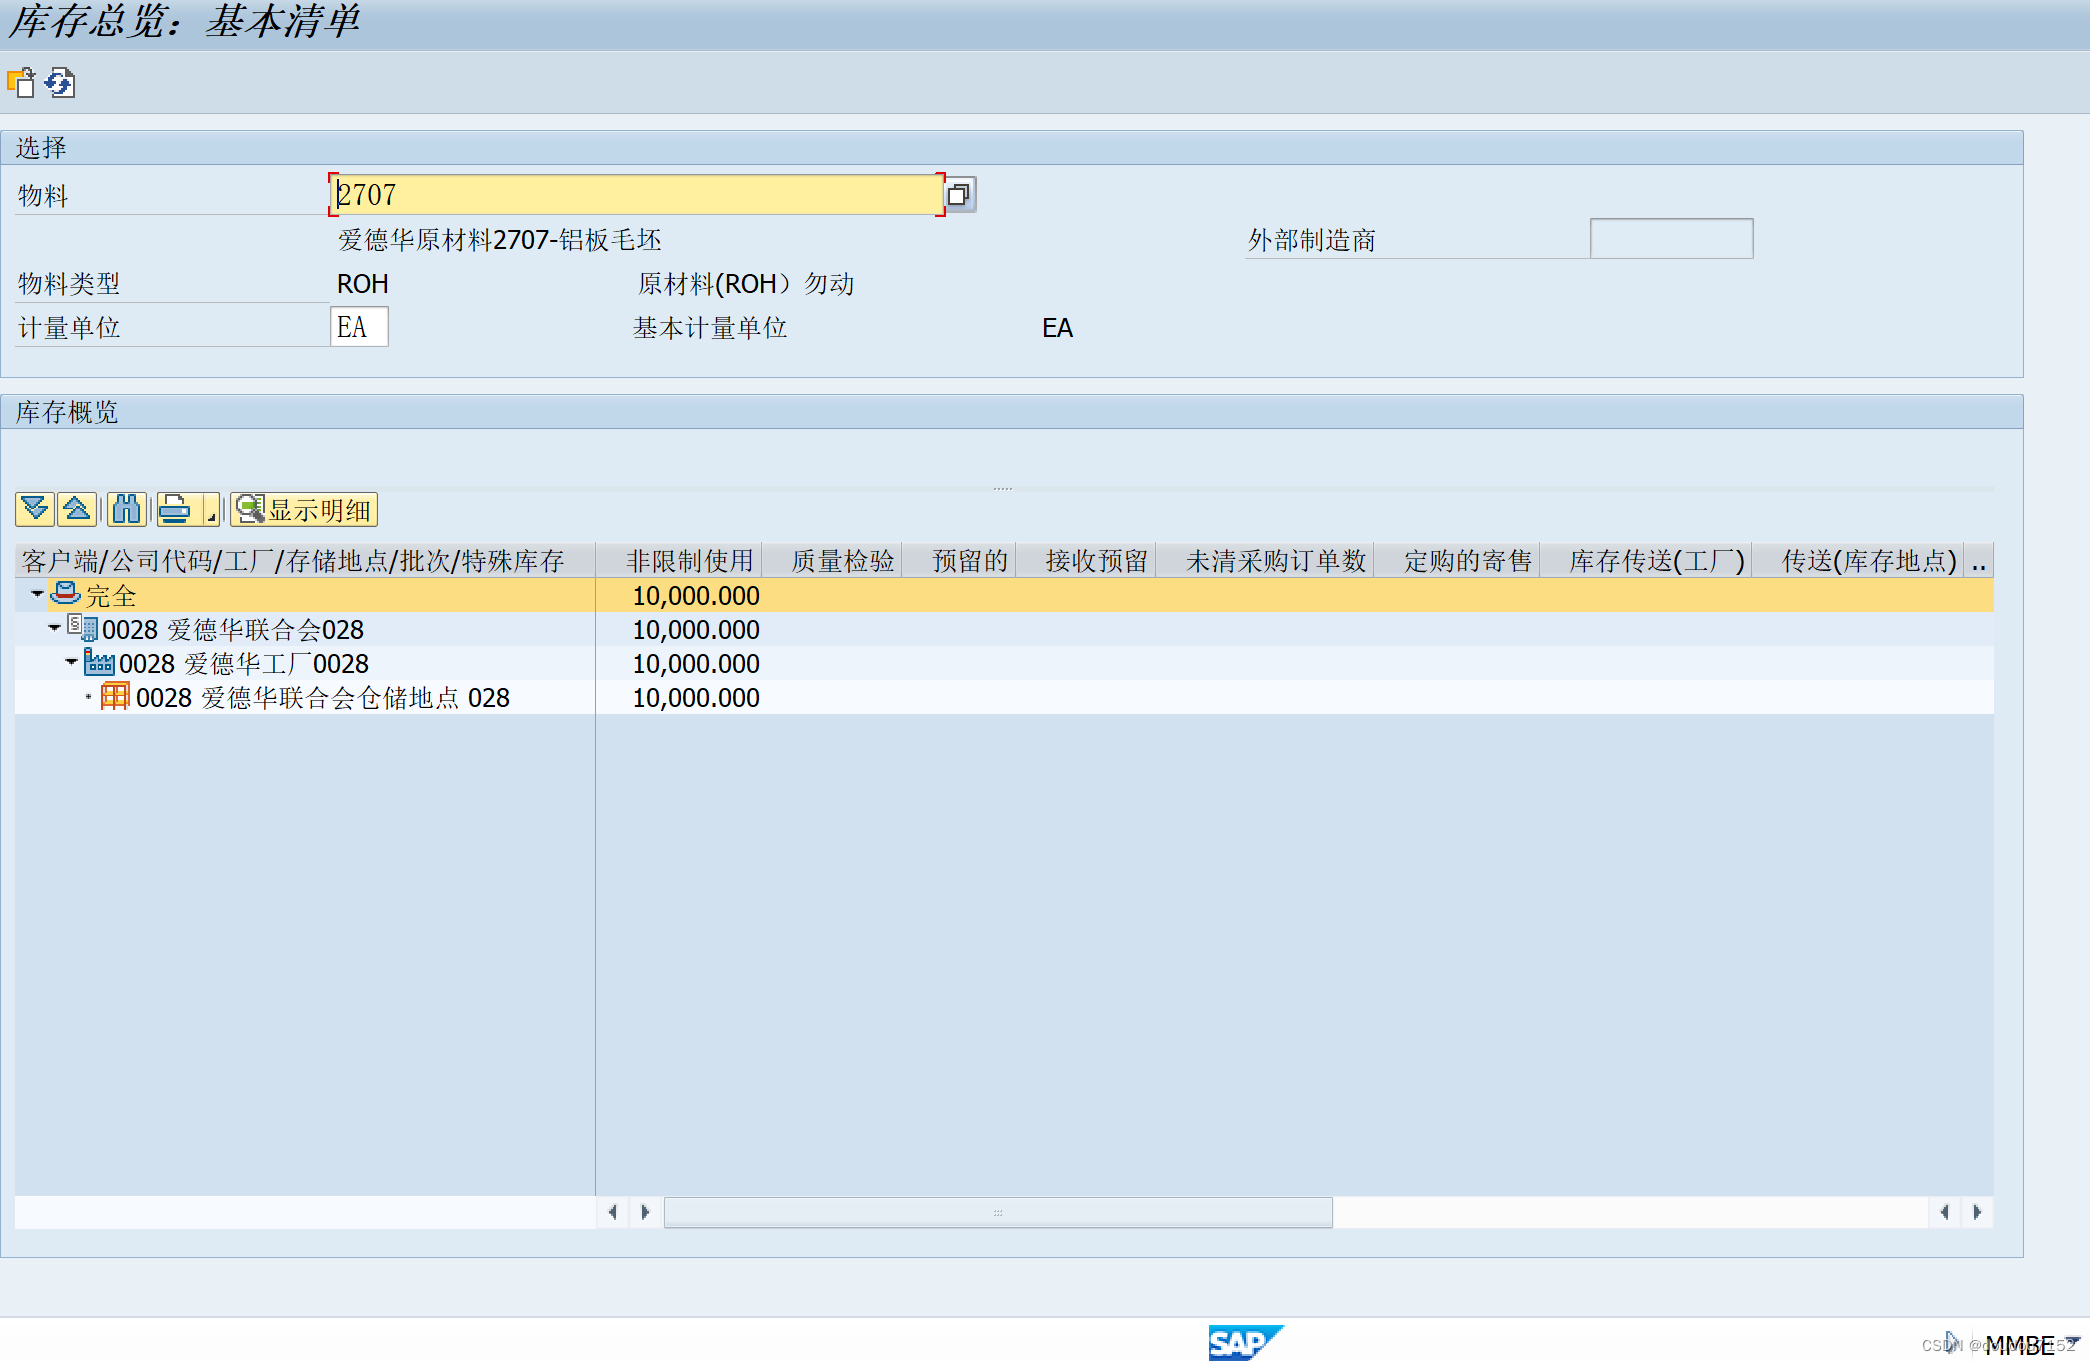
Task: Click right scroll arrow at the table's far right
Action: tap(1977, 1212)
